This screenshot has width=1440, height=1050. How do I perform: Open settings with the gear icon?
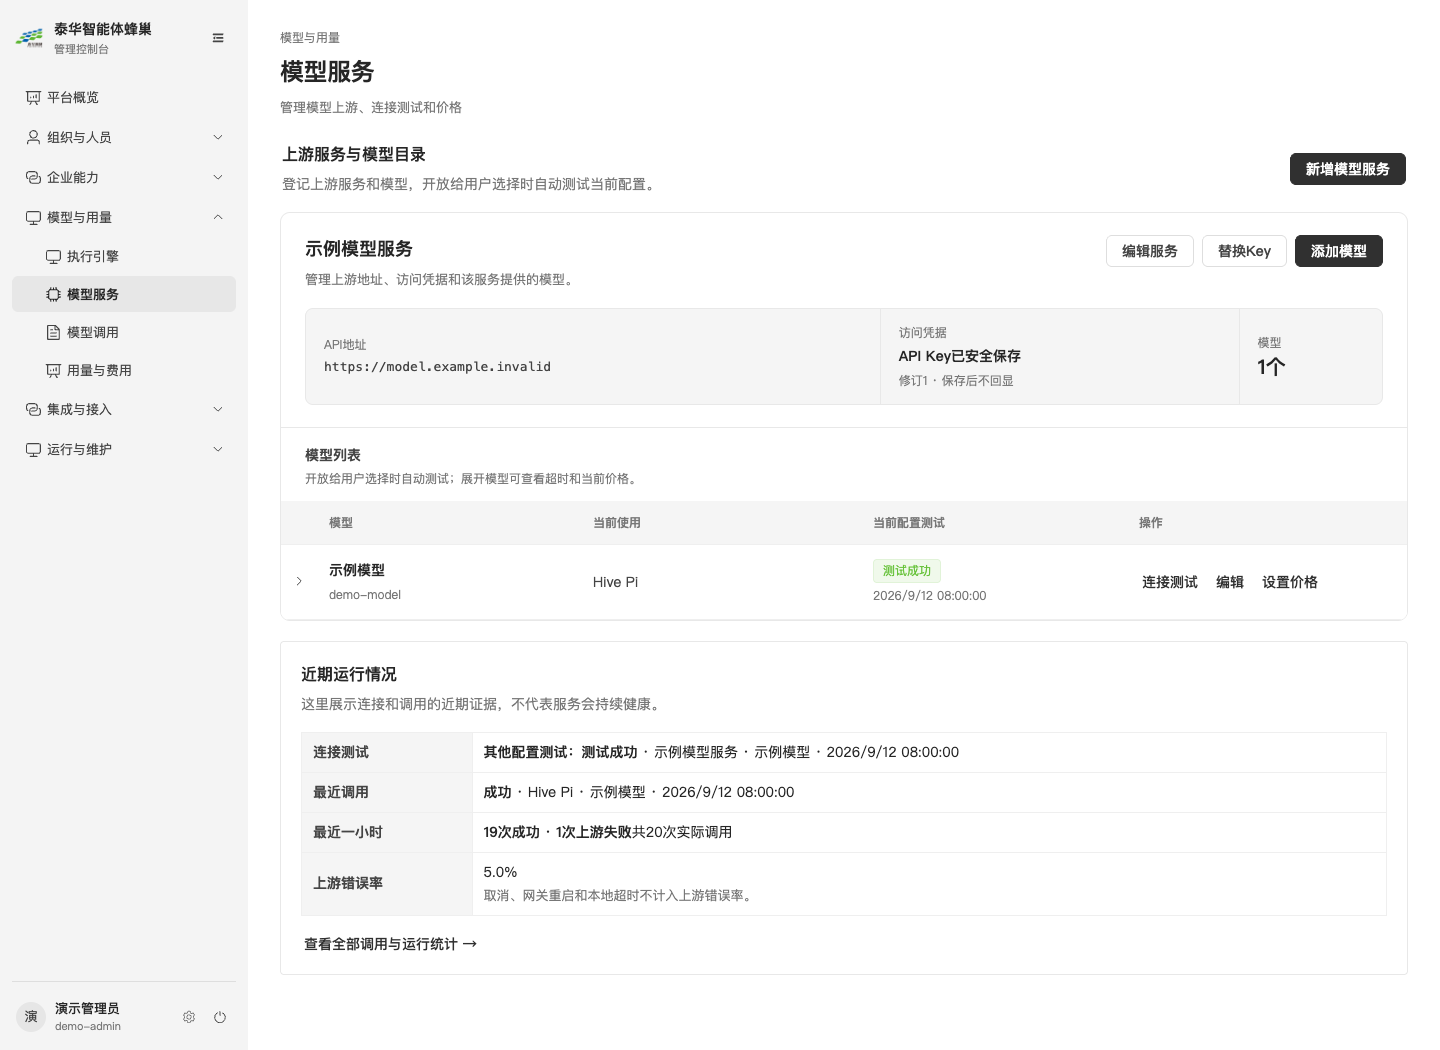pos(189,1017)
